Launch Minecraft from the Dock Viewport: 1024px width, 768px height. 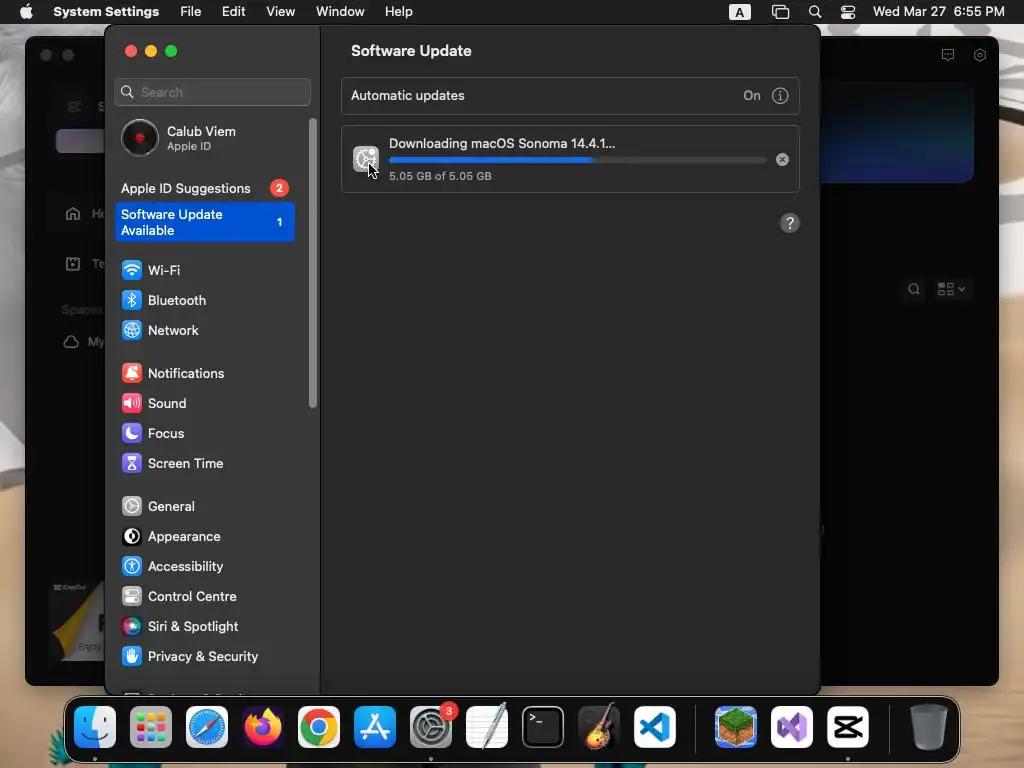click(x=736, y=727)
